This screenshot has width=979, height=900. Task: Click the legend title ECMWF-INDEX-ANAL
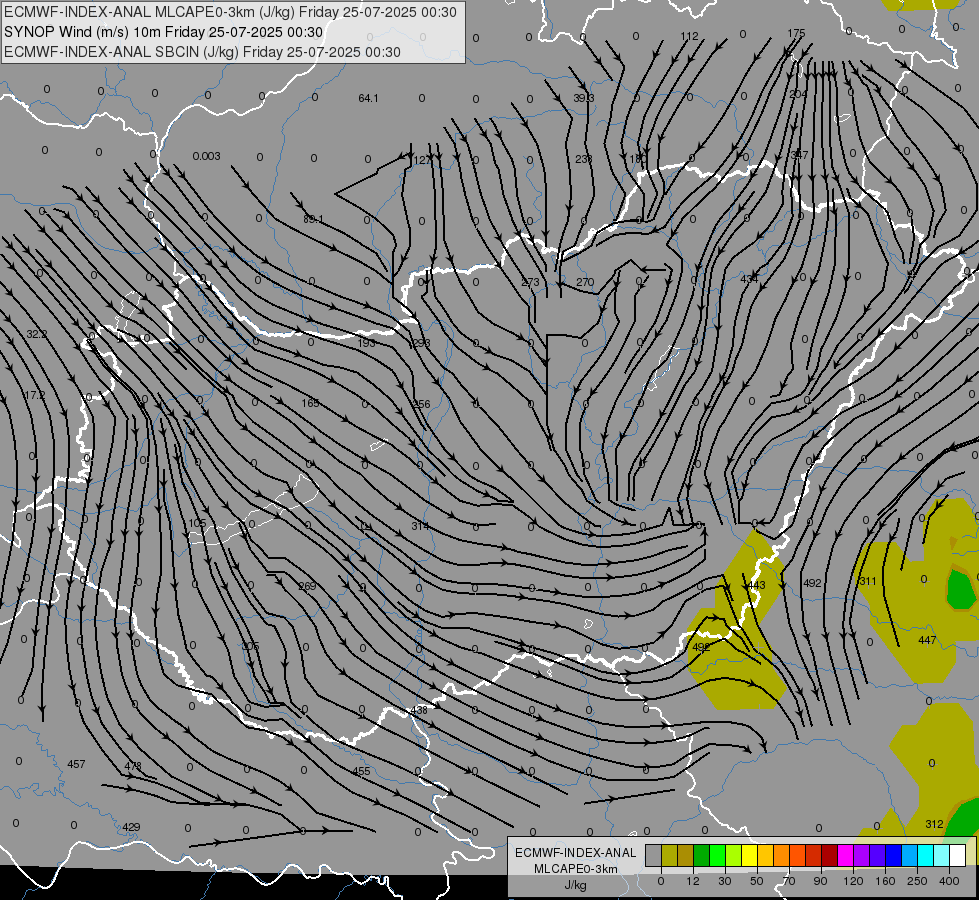click(575, 853)
